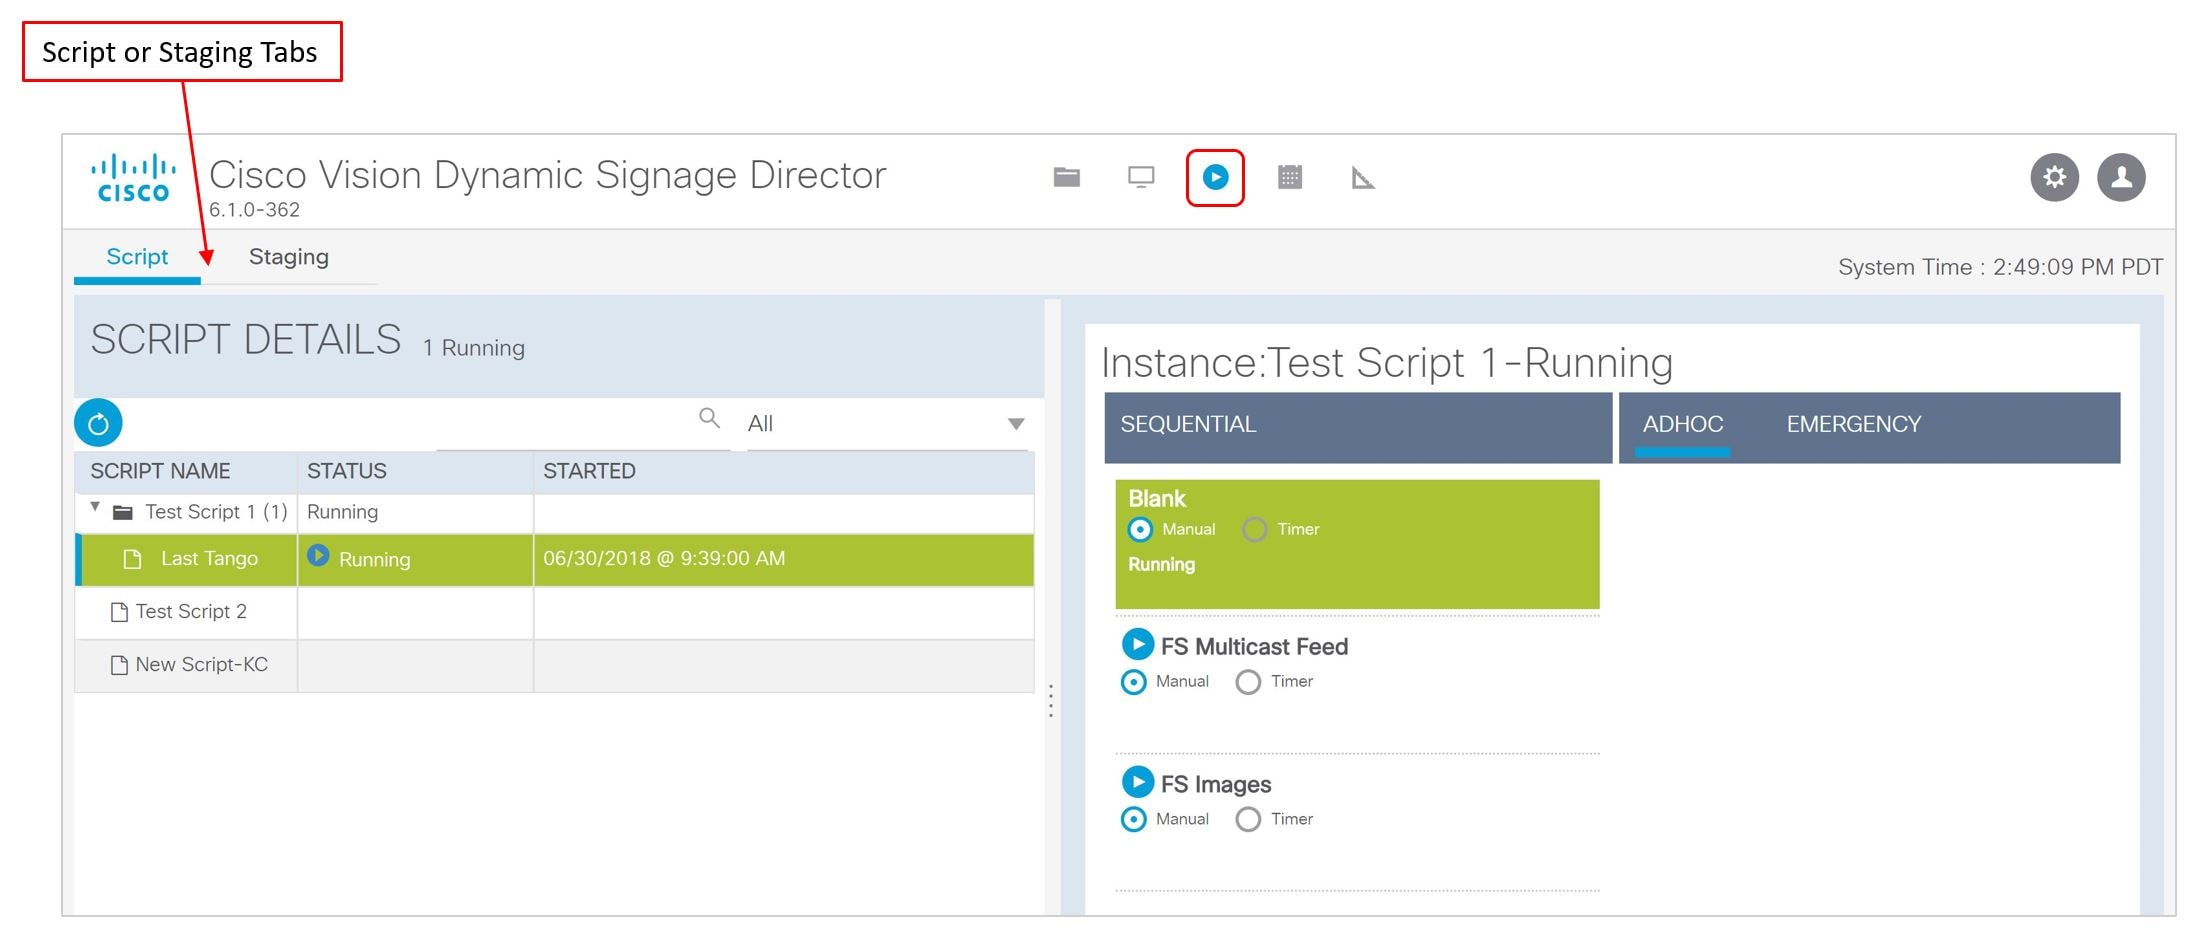Select the Test Script 2 row
Viewport: 2195px width, 932px height.
(x=555, y=612)
